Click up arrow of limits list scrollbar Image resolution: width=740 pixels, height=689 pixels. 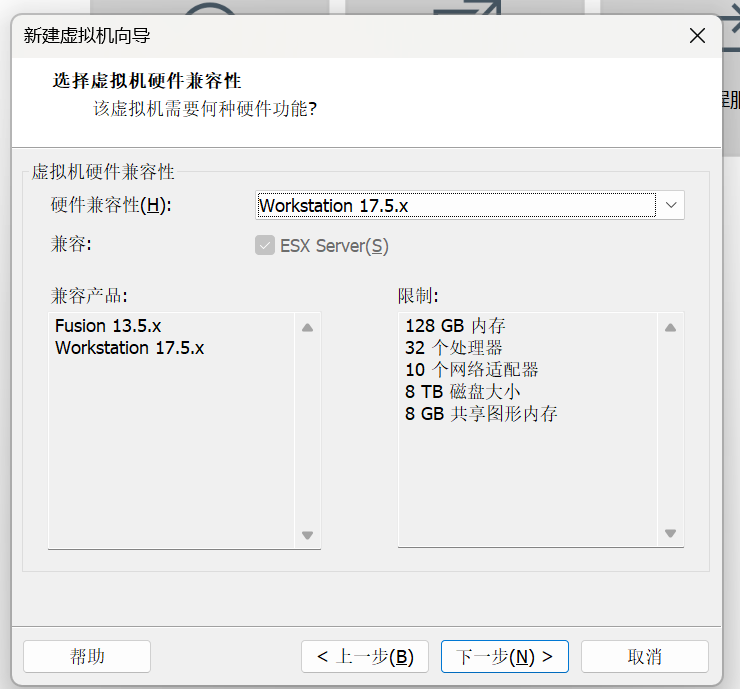(671, 328)
